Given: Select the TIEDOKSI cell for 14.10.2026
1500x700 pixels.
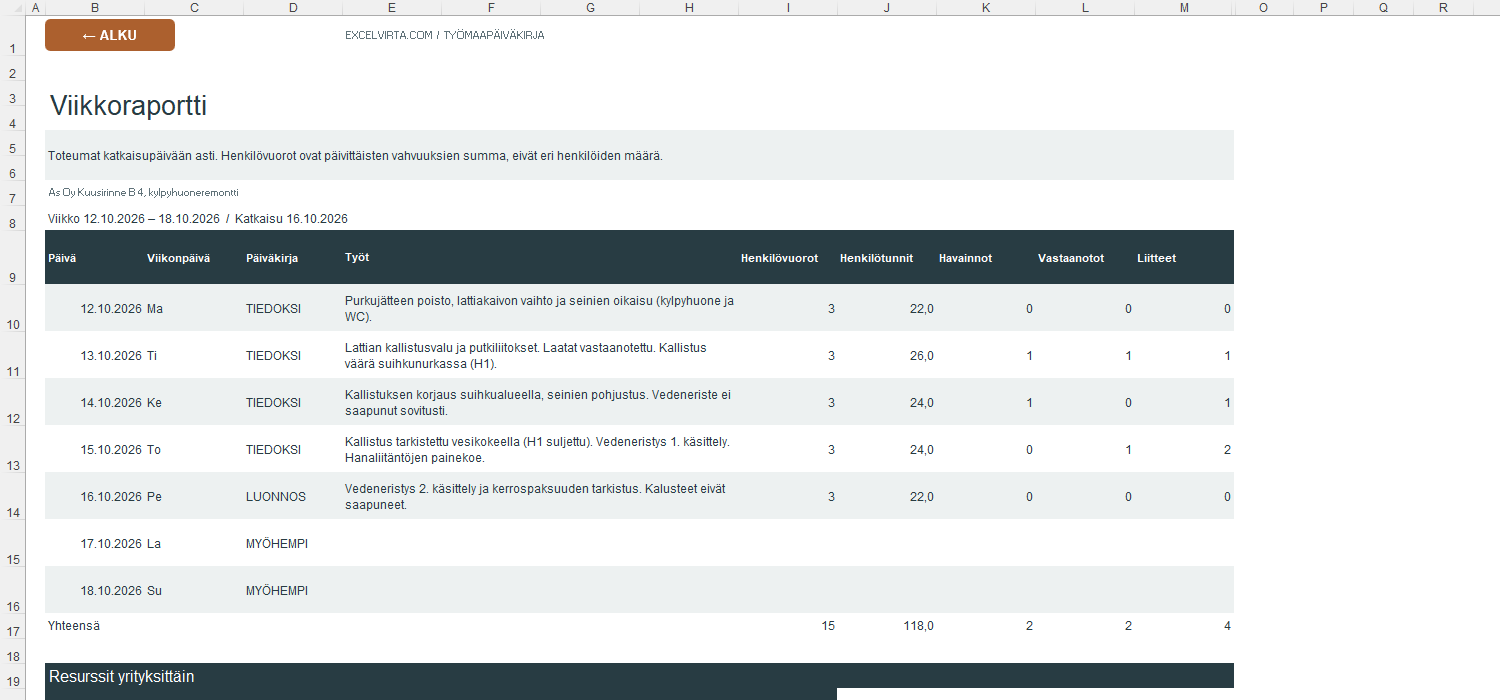Looking at the screenshot, I should [273, 403].
